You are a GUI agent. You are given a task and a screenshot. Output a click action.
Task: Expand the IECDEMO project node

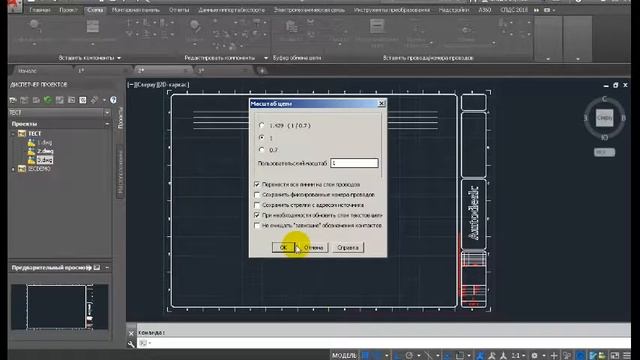coord(13,169)
